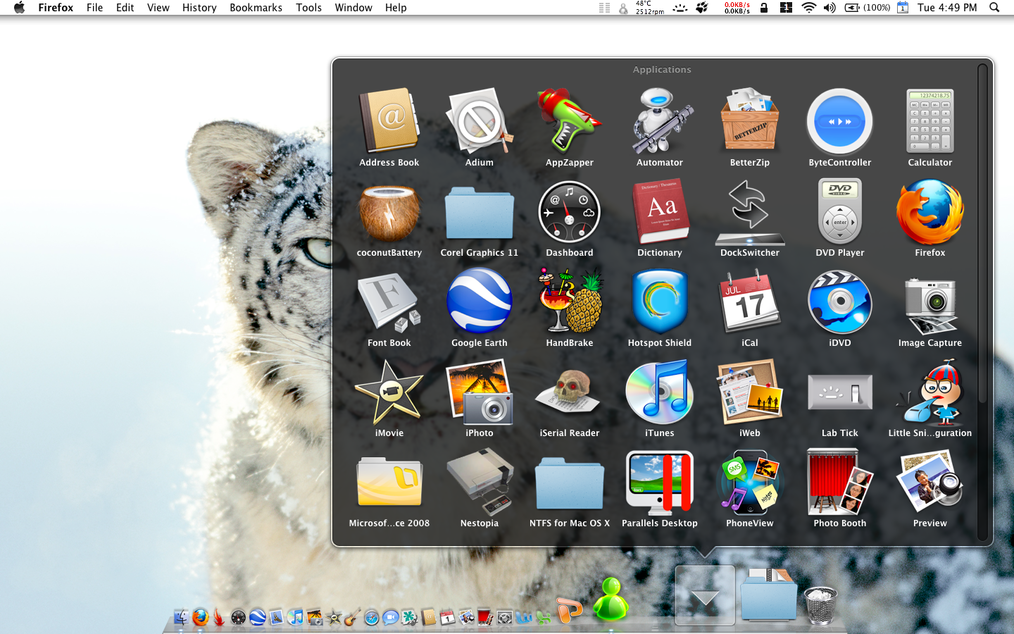Open the File menu

[x=94, y=8]
